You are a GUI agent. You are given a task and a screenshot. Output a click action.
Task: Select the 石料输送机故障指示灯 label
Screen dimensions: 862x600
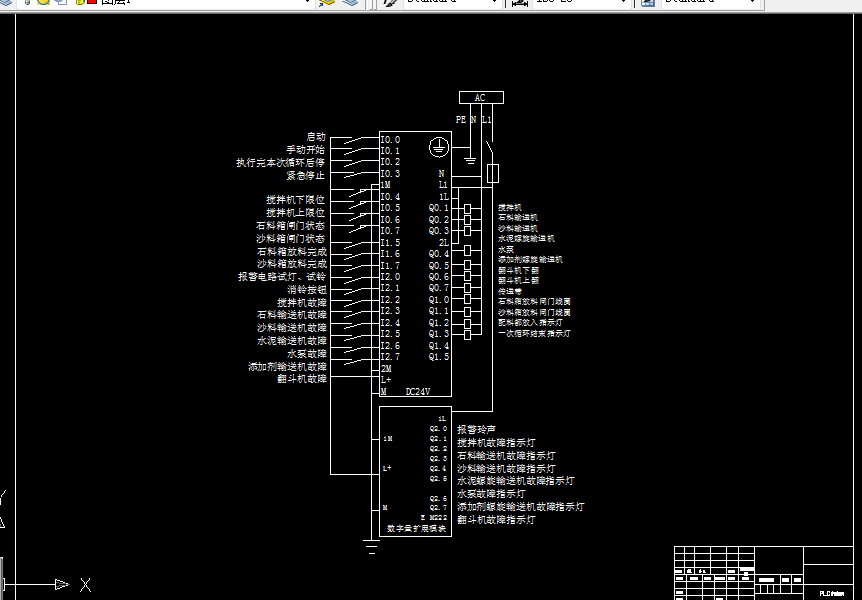click(x=506, y=456)
